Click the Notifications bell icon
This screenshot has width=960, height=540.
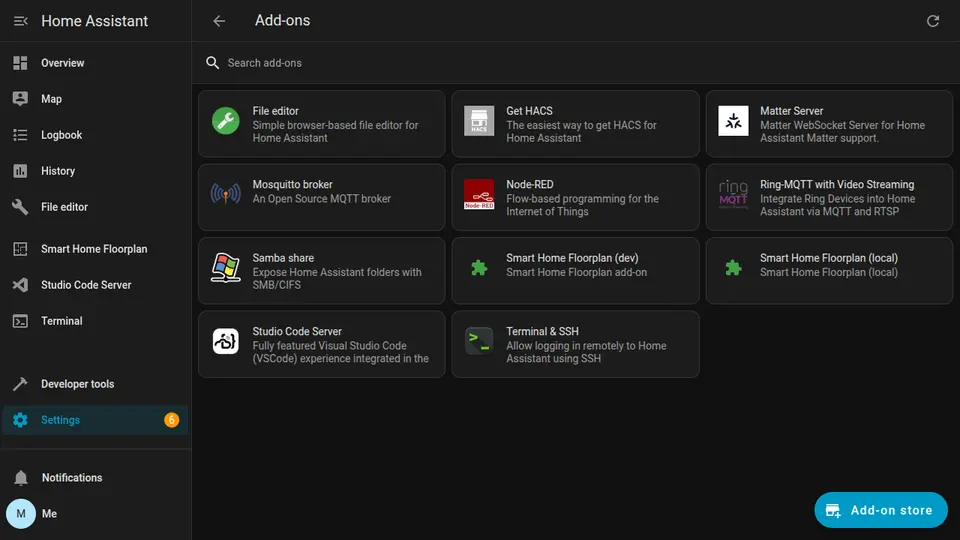tap(20, 478)
